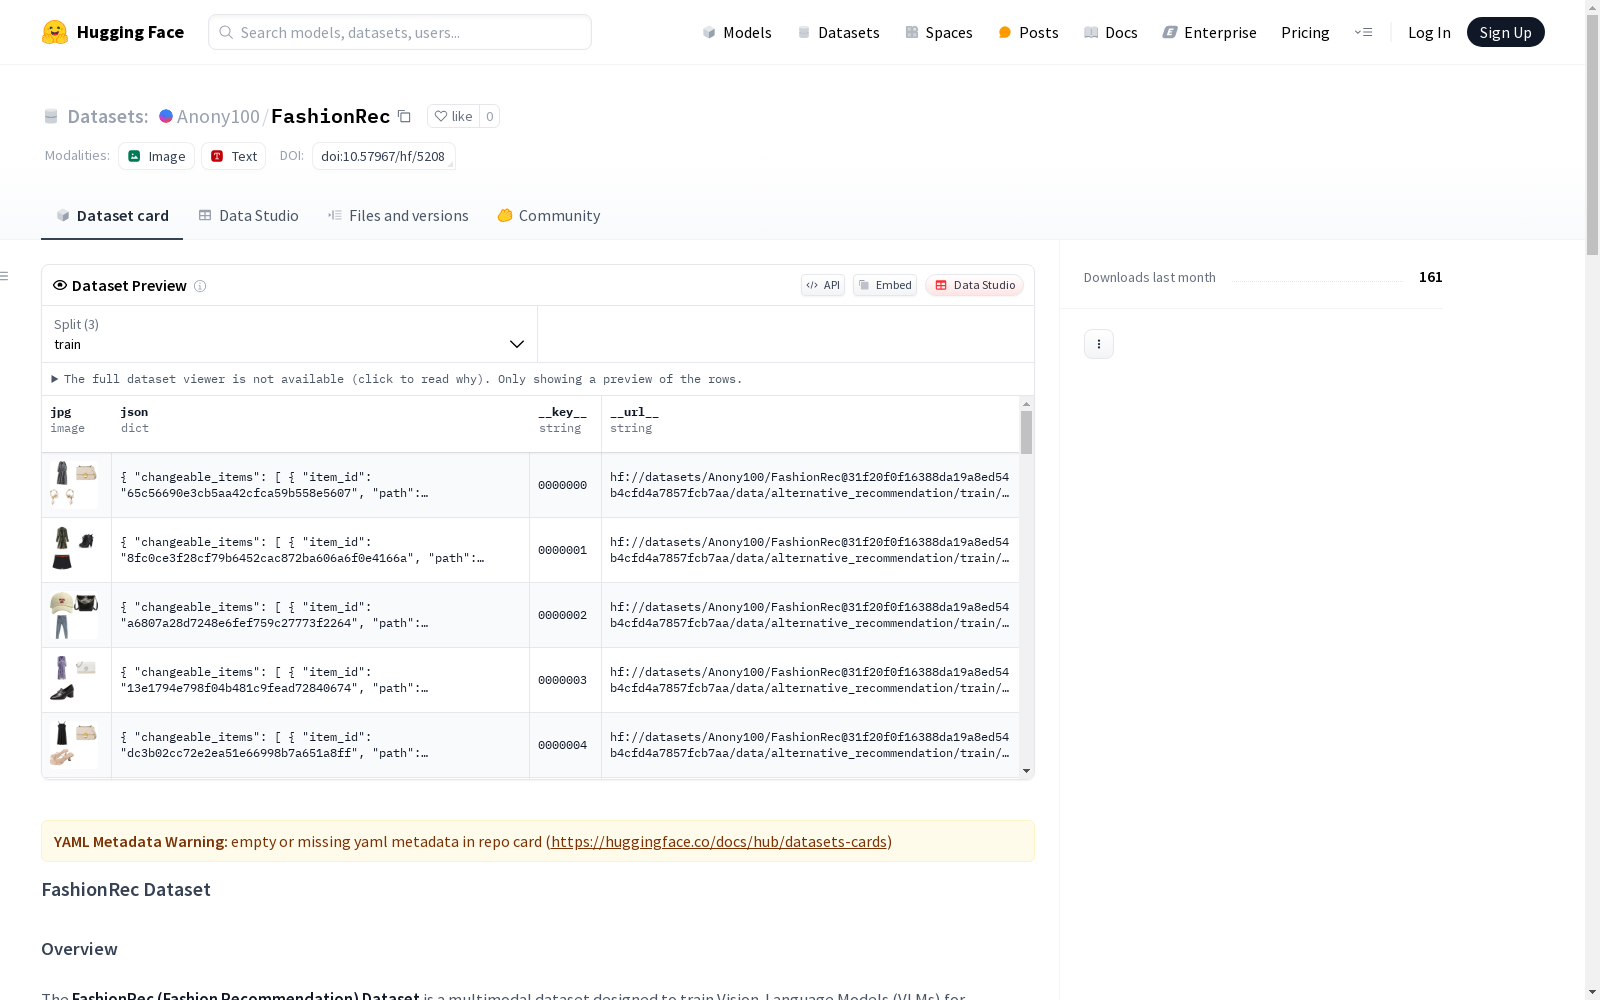Click the downloads count 161
Screen dimensions: 1600x1000
point(1430,277)
